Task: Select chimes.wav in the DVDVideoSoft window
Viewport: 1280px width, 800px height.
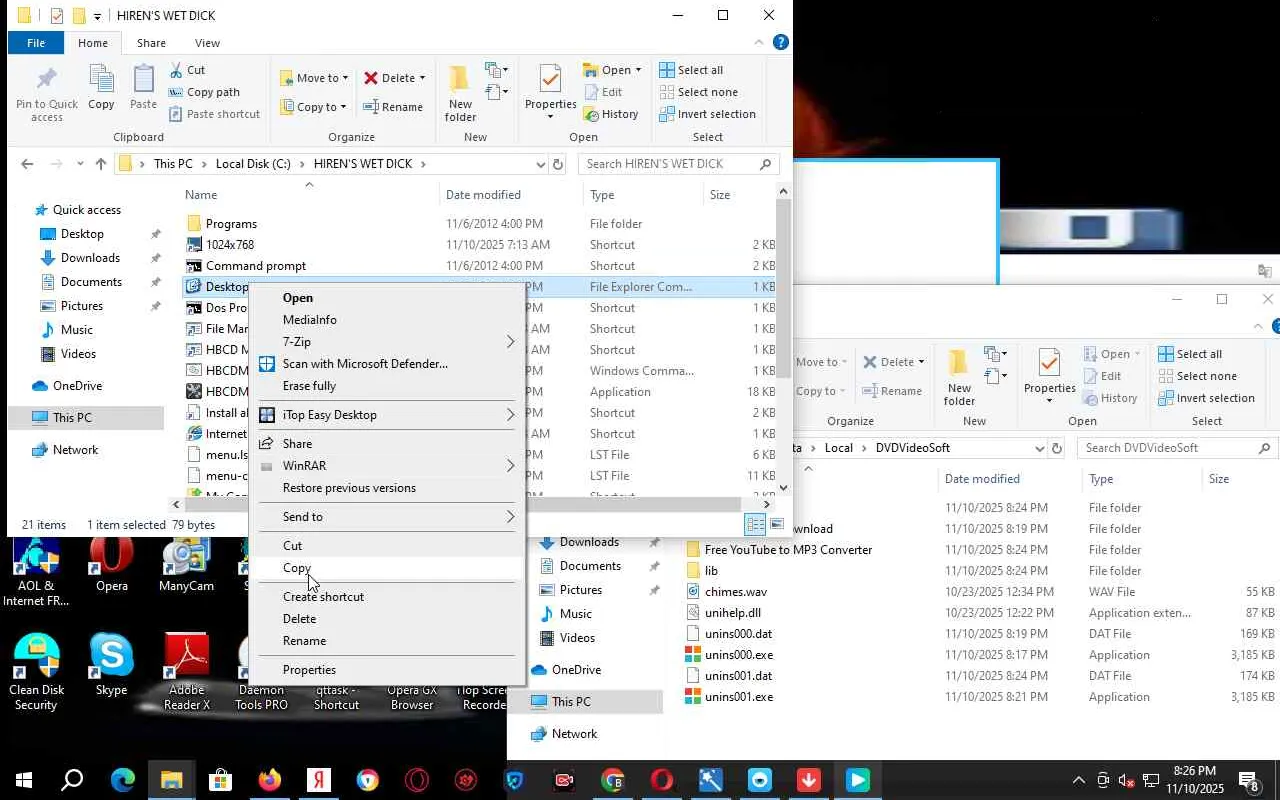Action: (735, 592)
